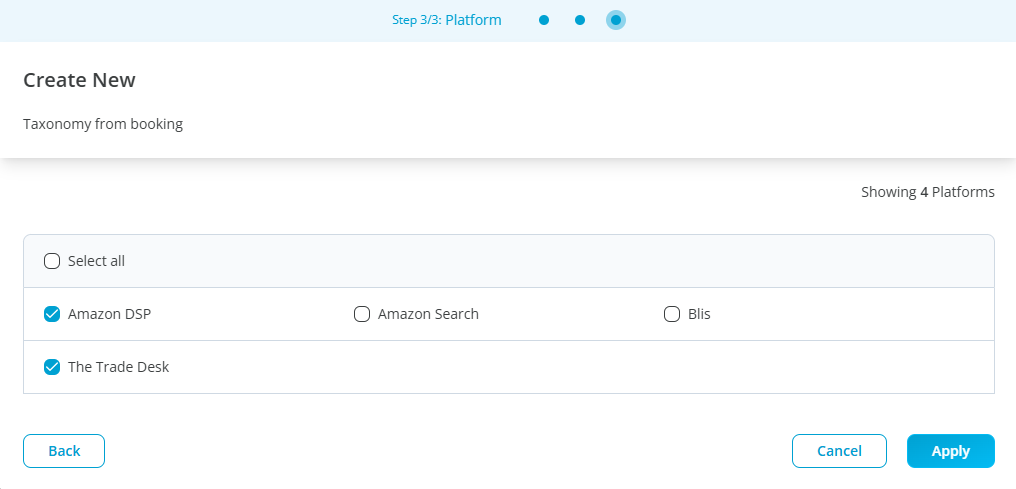
Task: Click the 'Showing 4 Platforms' counter text
Action: tap(927, 192)
